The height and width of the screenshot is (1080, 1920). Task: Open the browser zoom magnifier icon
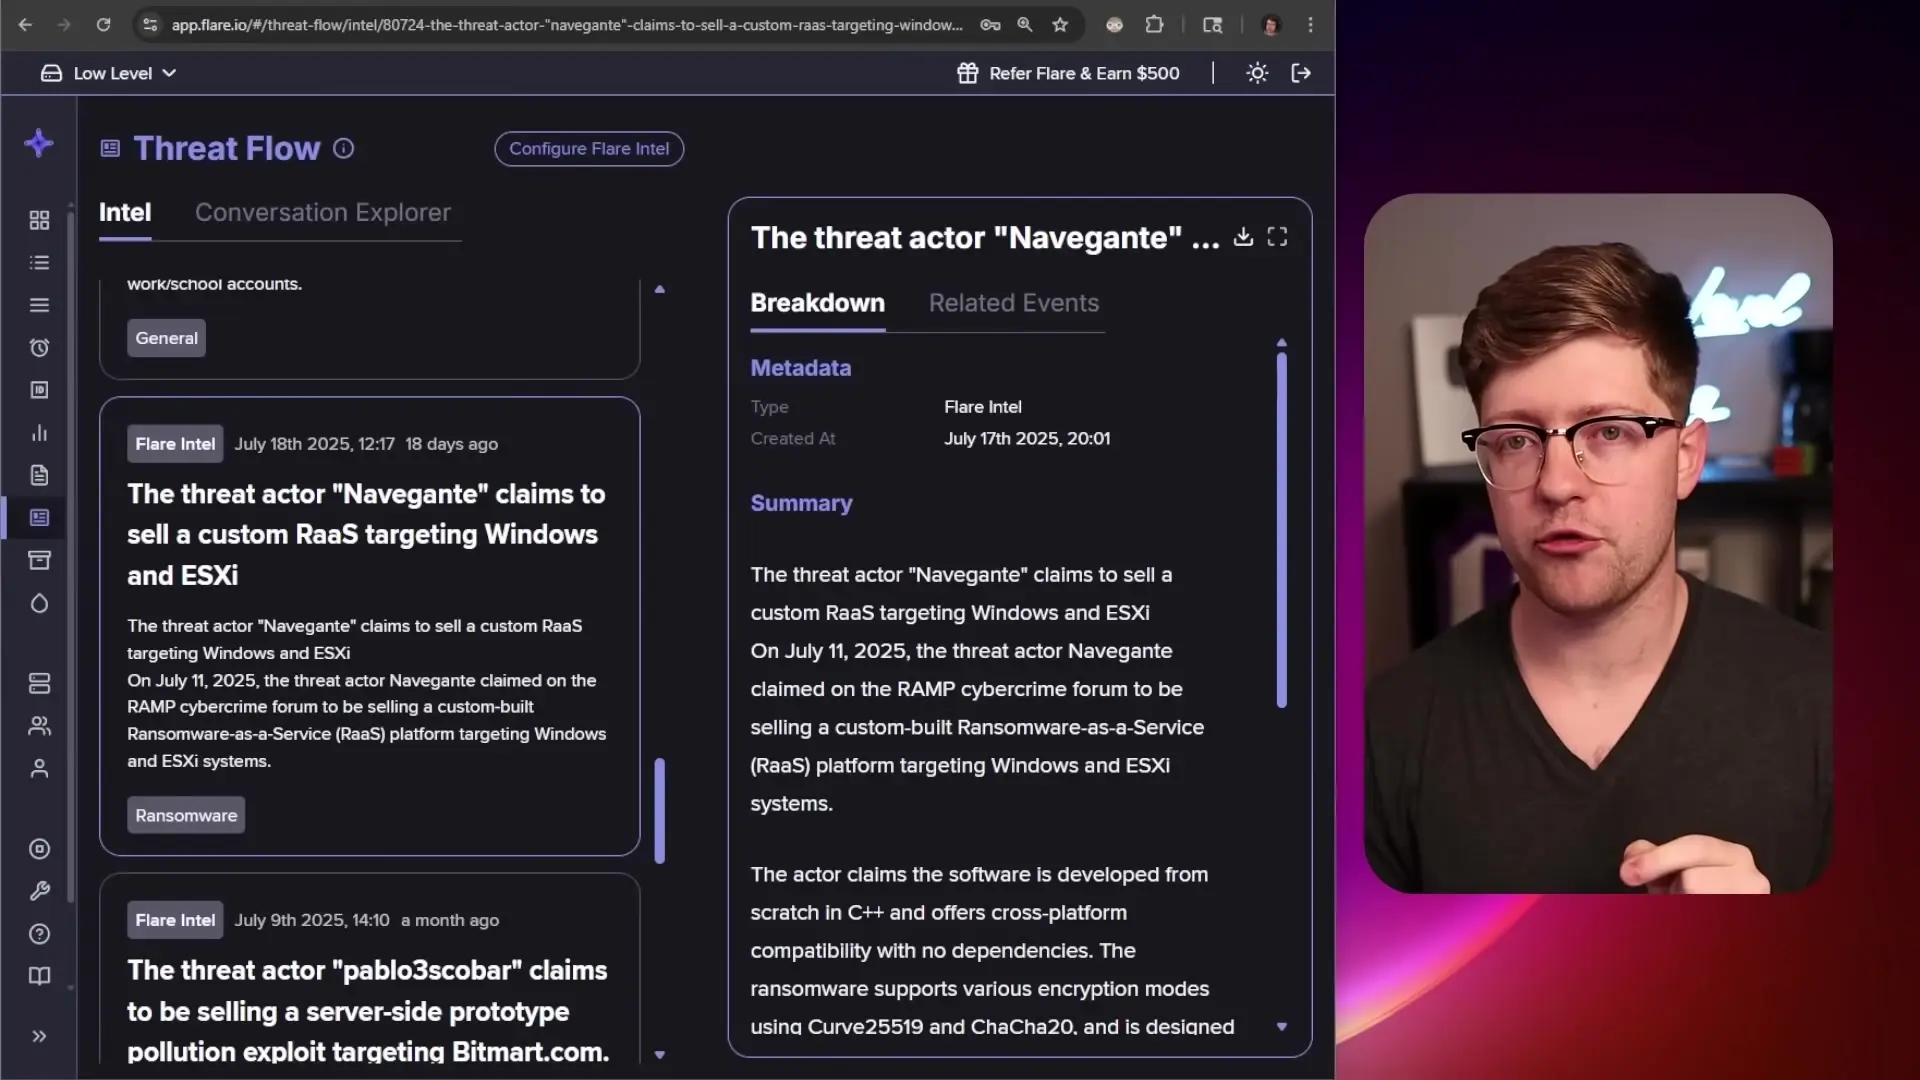1024,25
